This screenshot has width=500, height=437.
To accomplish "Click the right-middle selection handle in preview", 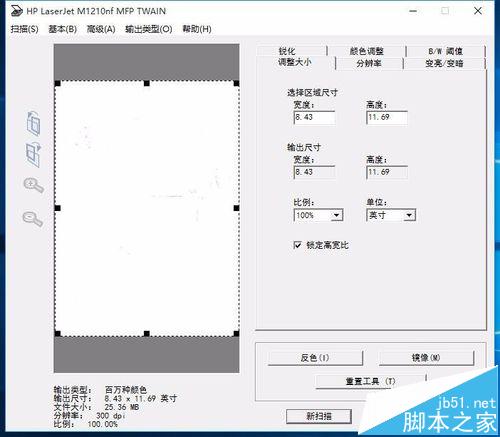I will [x=236, y=208].
